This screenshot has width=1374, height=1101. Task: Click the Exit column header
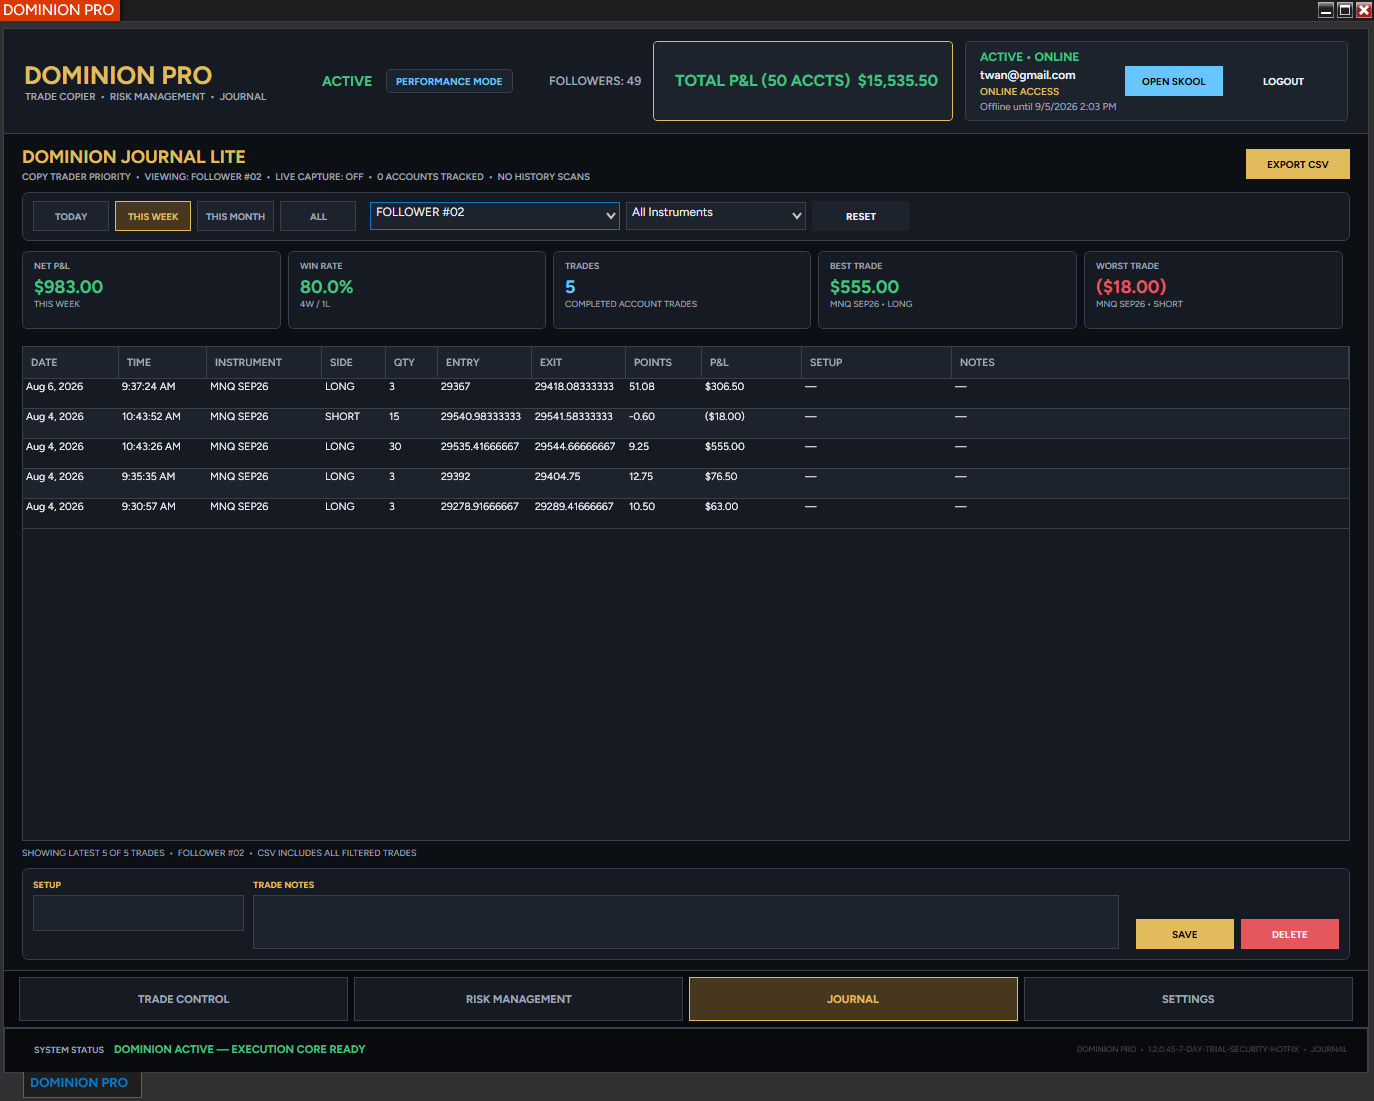coord(578,362)
